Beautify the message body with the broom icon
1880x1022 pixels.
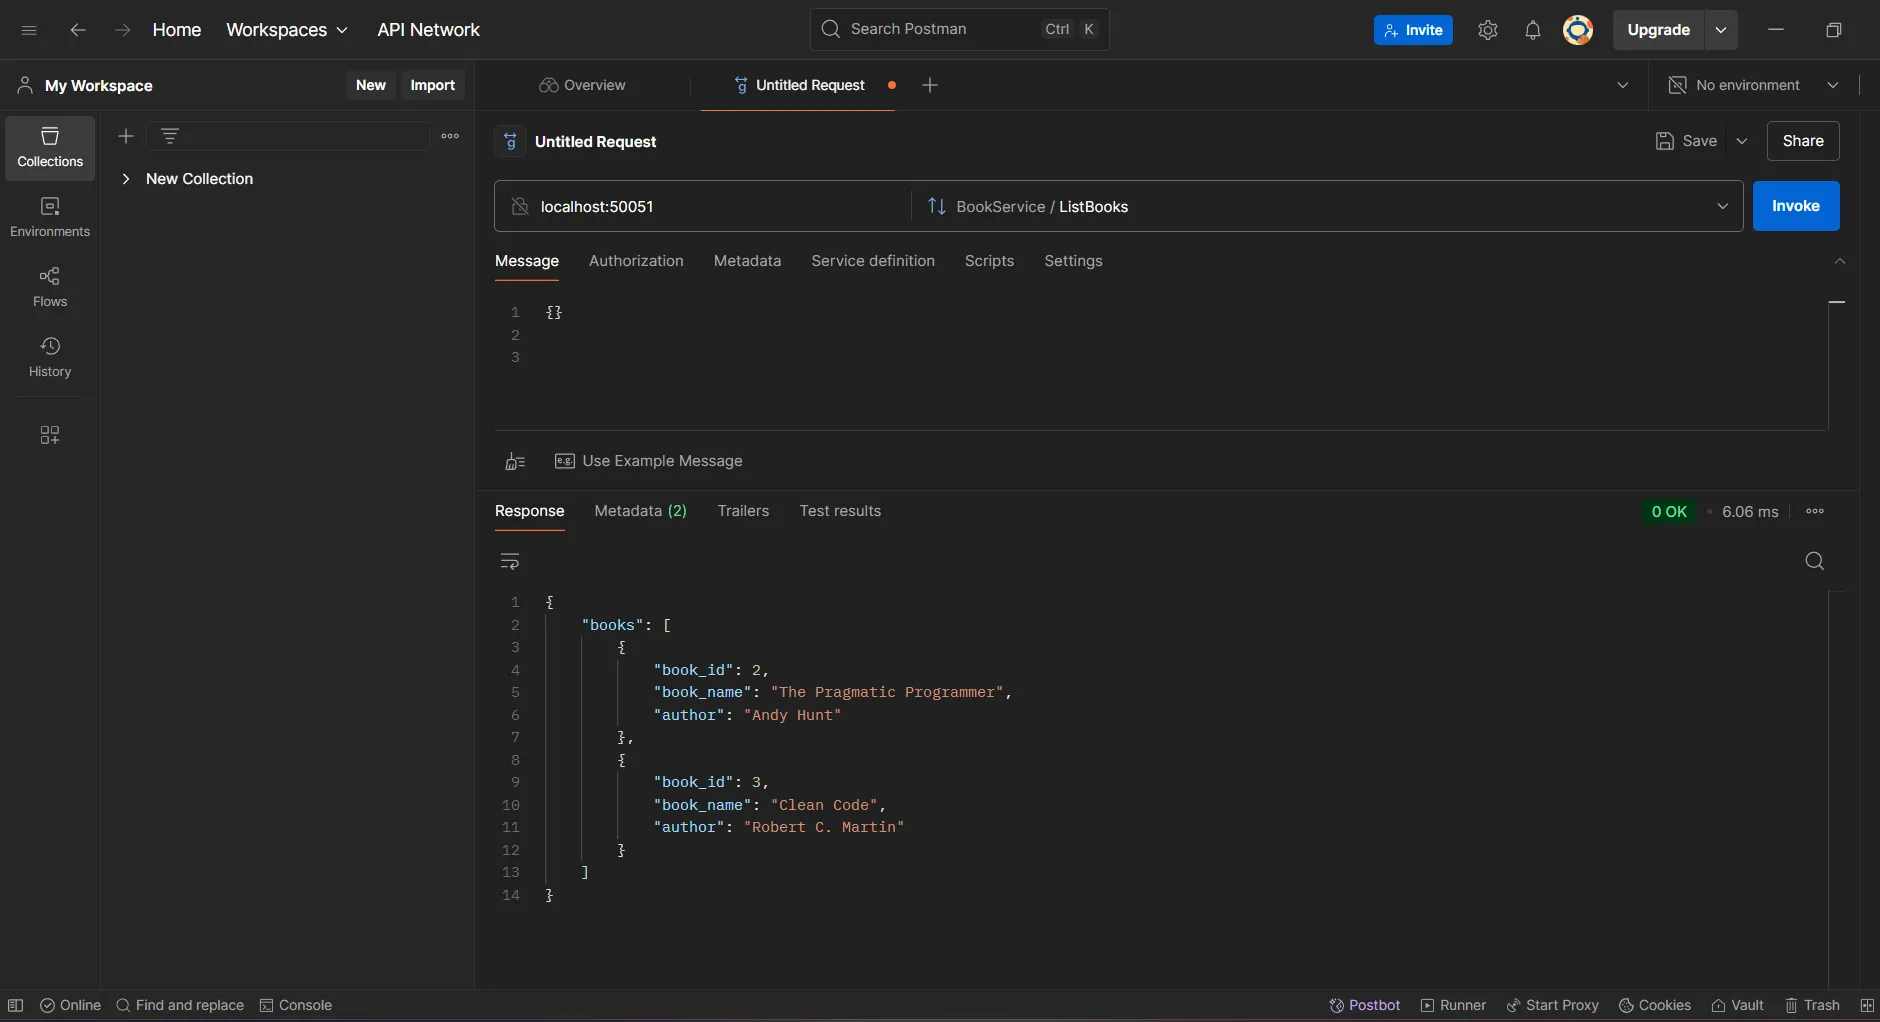(514, 462)
